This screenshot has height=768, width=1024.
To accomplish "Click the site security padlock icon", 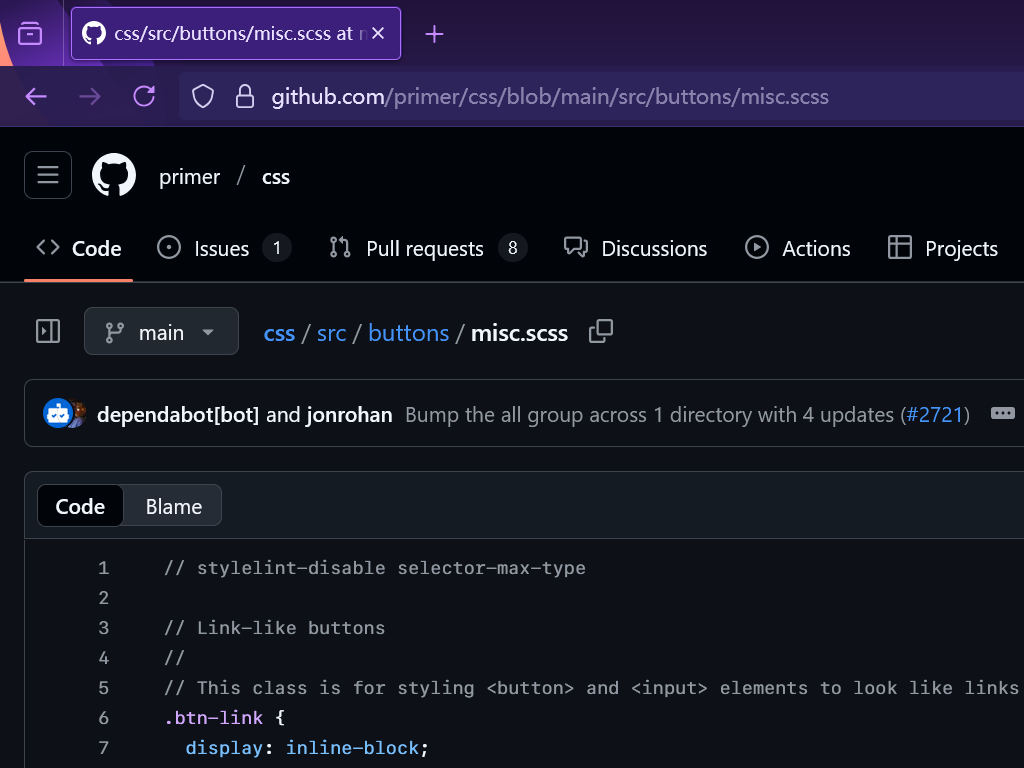I will click(244, 96).
